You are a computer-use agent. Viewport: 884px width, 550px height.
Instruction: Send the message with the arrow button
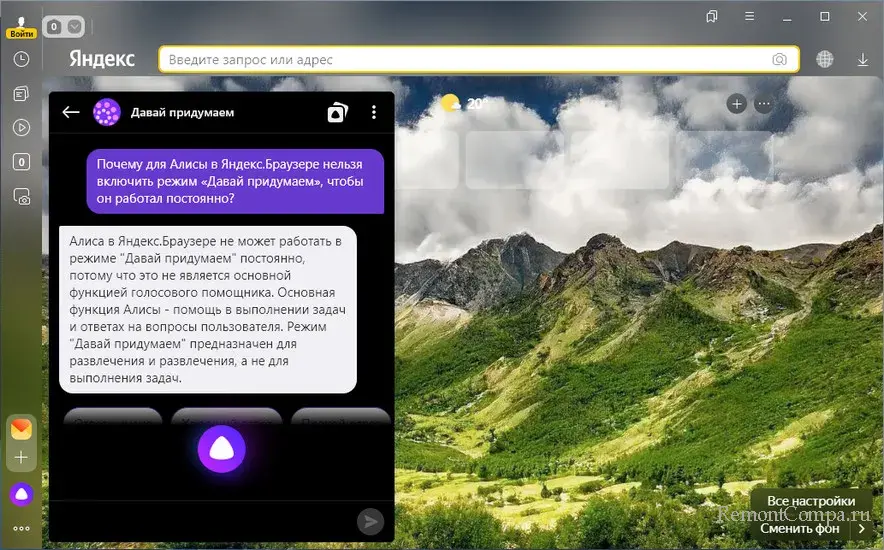click(370, 520)
